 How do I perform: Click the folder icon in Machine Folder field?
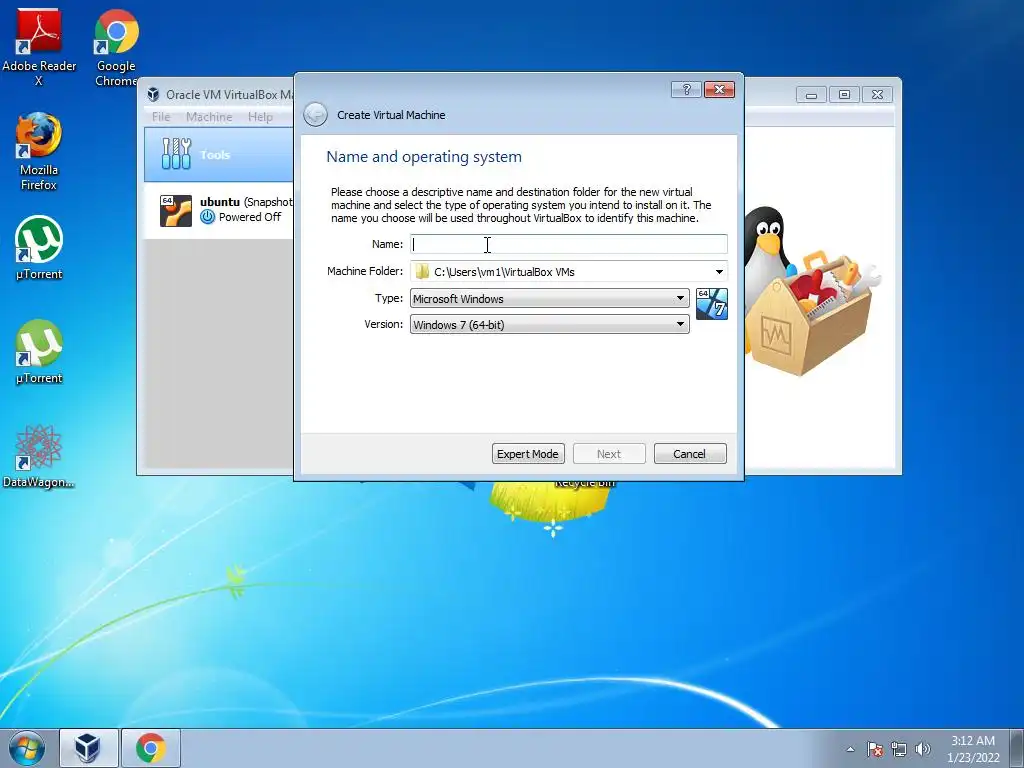coord(422,271)
